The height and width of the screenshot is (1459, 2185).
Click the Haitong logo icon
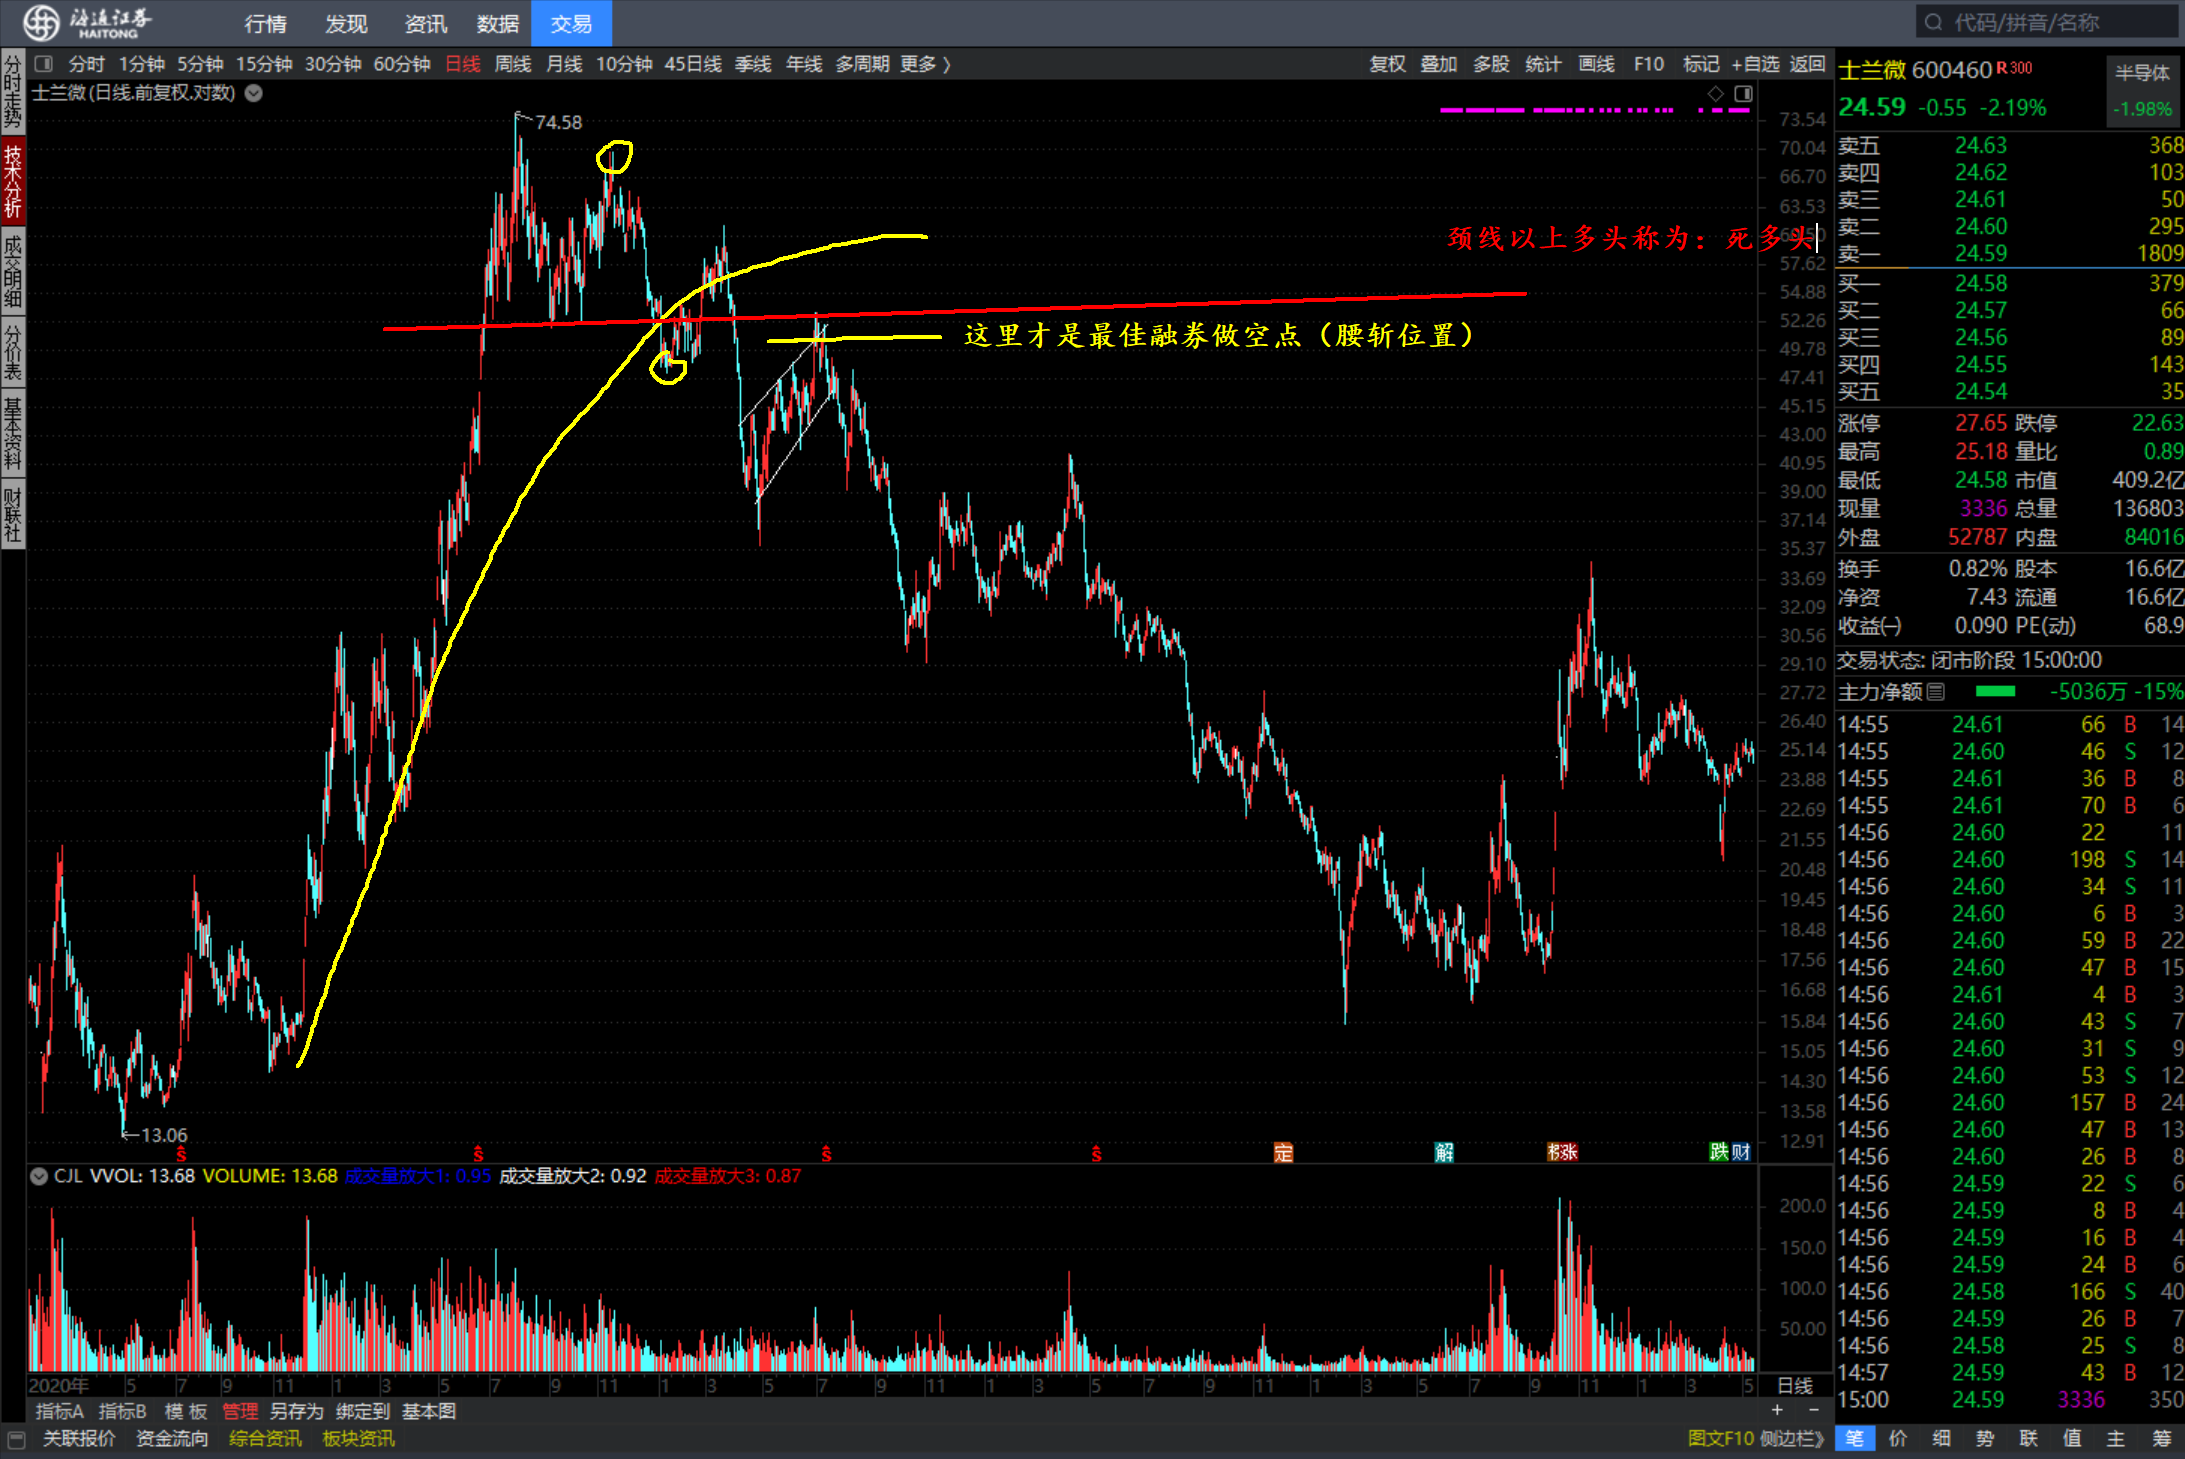pyautogui.click(x=41, y=22)
